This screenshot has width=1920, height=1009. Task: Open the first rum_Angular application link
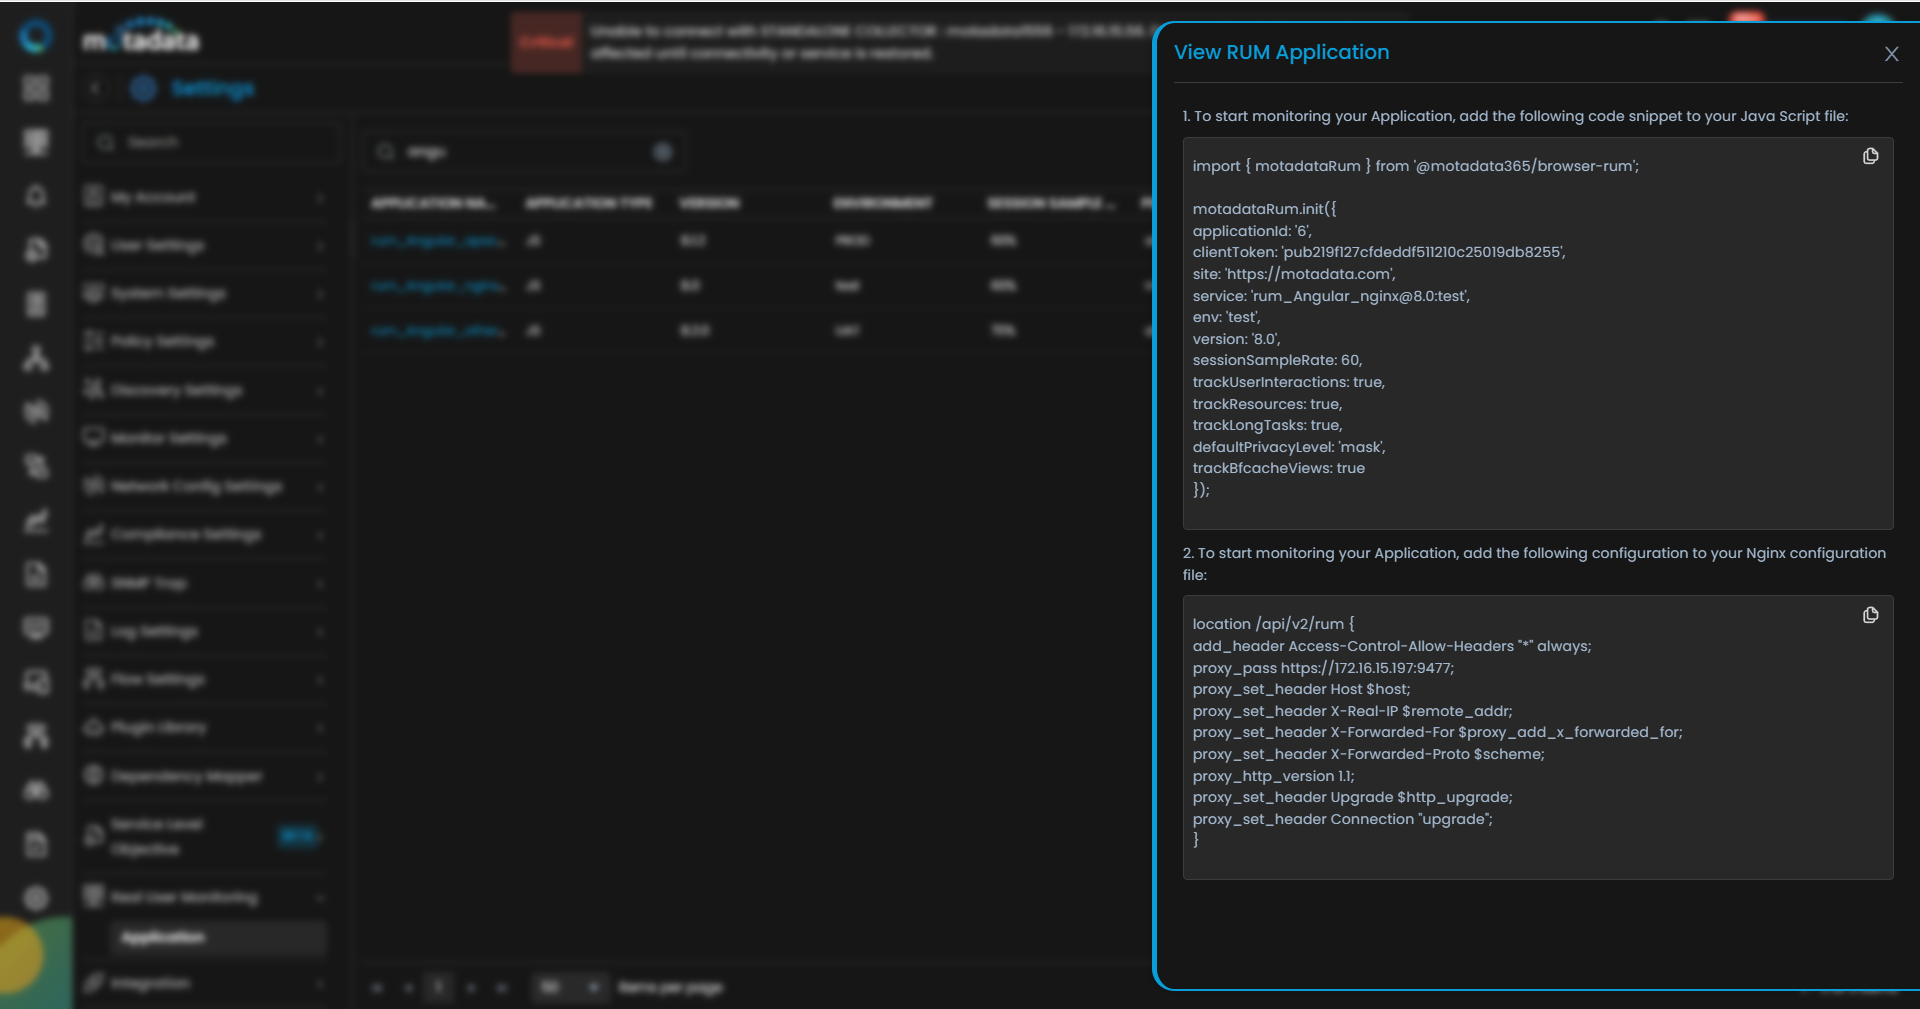click(438, 241)
